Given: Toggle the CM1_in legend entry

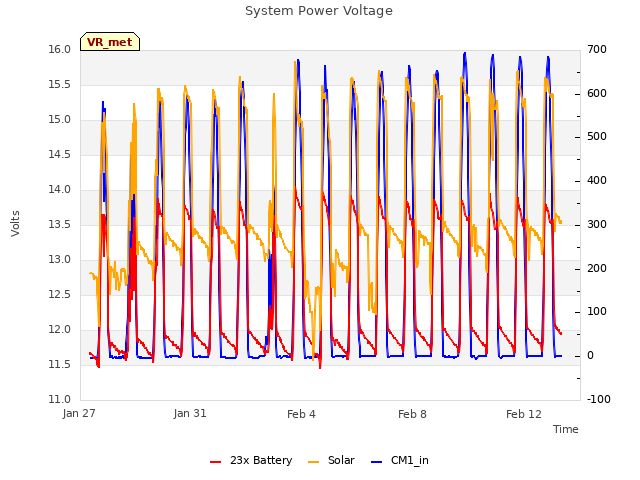Looking at the screenshot, I should point(400,460).
